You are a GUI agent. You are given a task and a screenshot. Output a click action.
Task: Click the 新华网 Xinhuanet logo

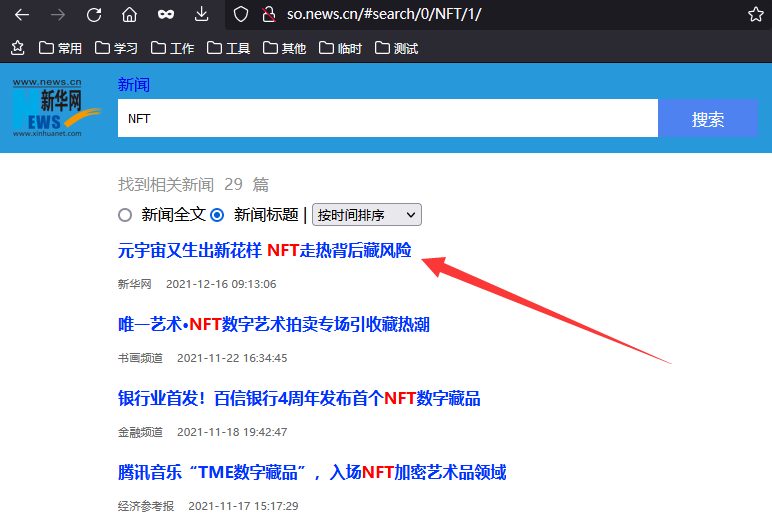(57, 107)
